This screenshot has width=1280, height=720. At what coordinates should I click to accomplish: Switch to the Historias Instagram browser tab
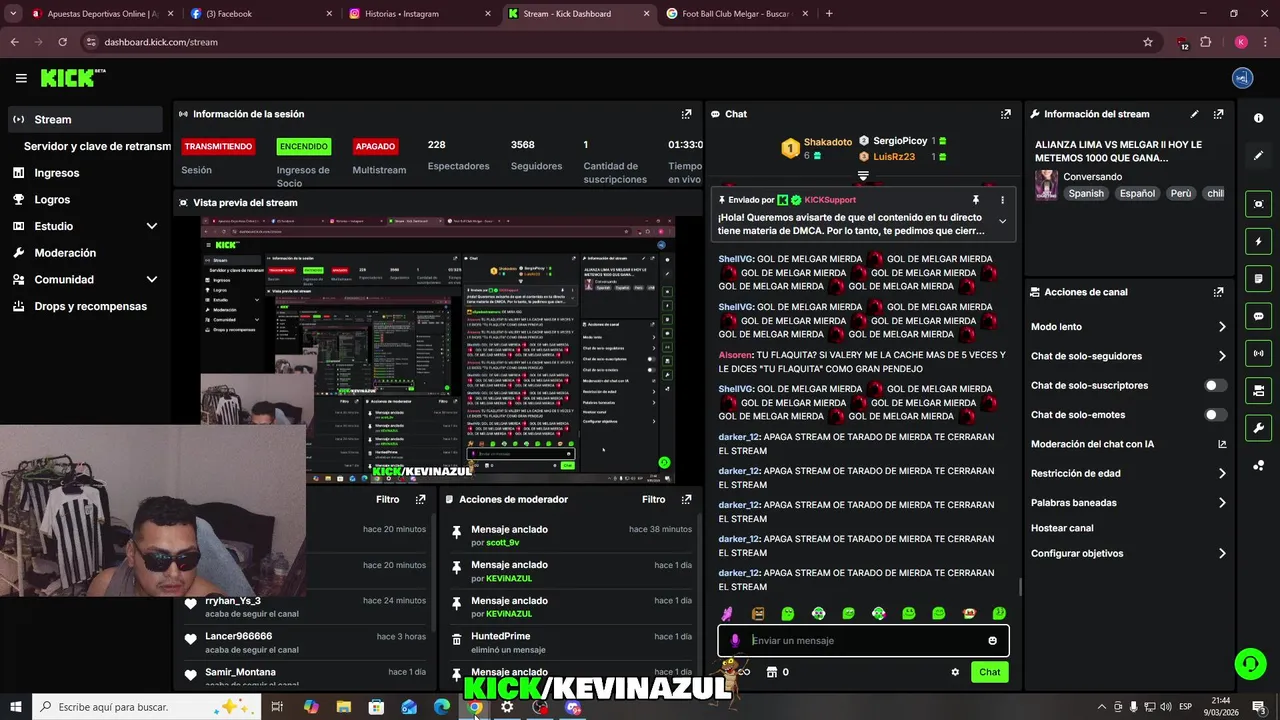point(419,14)
